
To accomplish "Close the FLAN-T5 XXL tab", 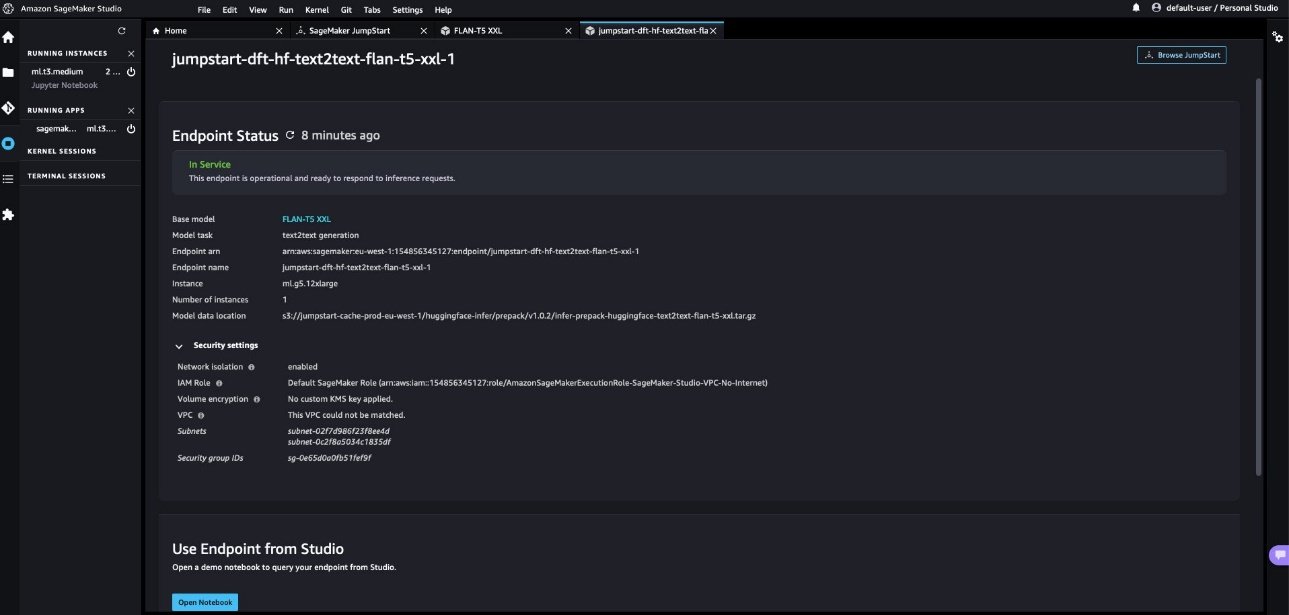I will coord(568,31).
